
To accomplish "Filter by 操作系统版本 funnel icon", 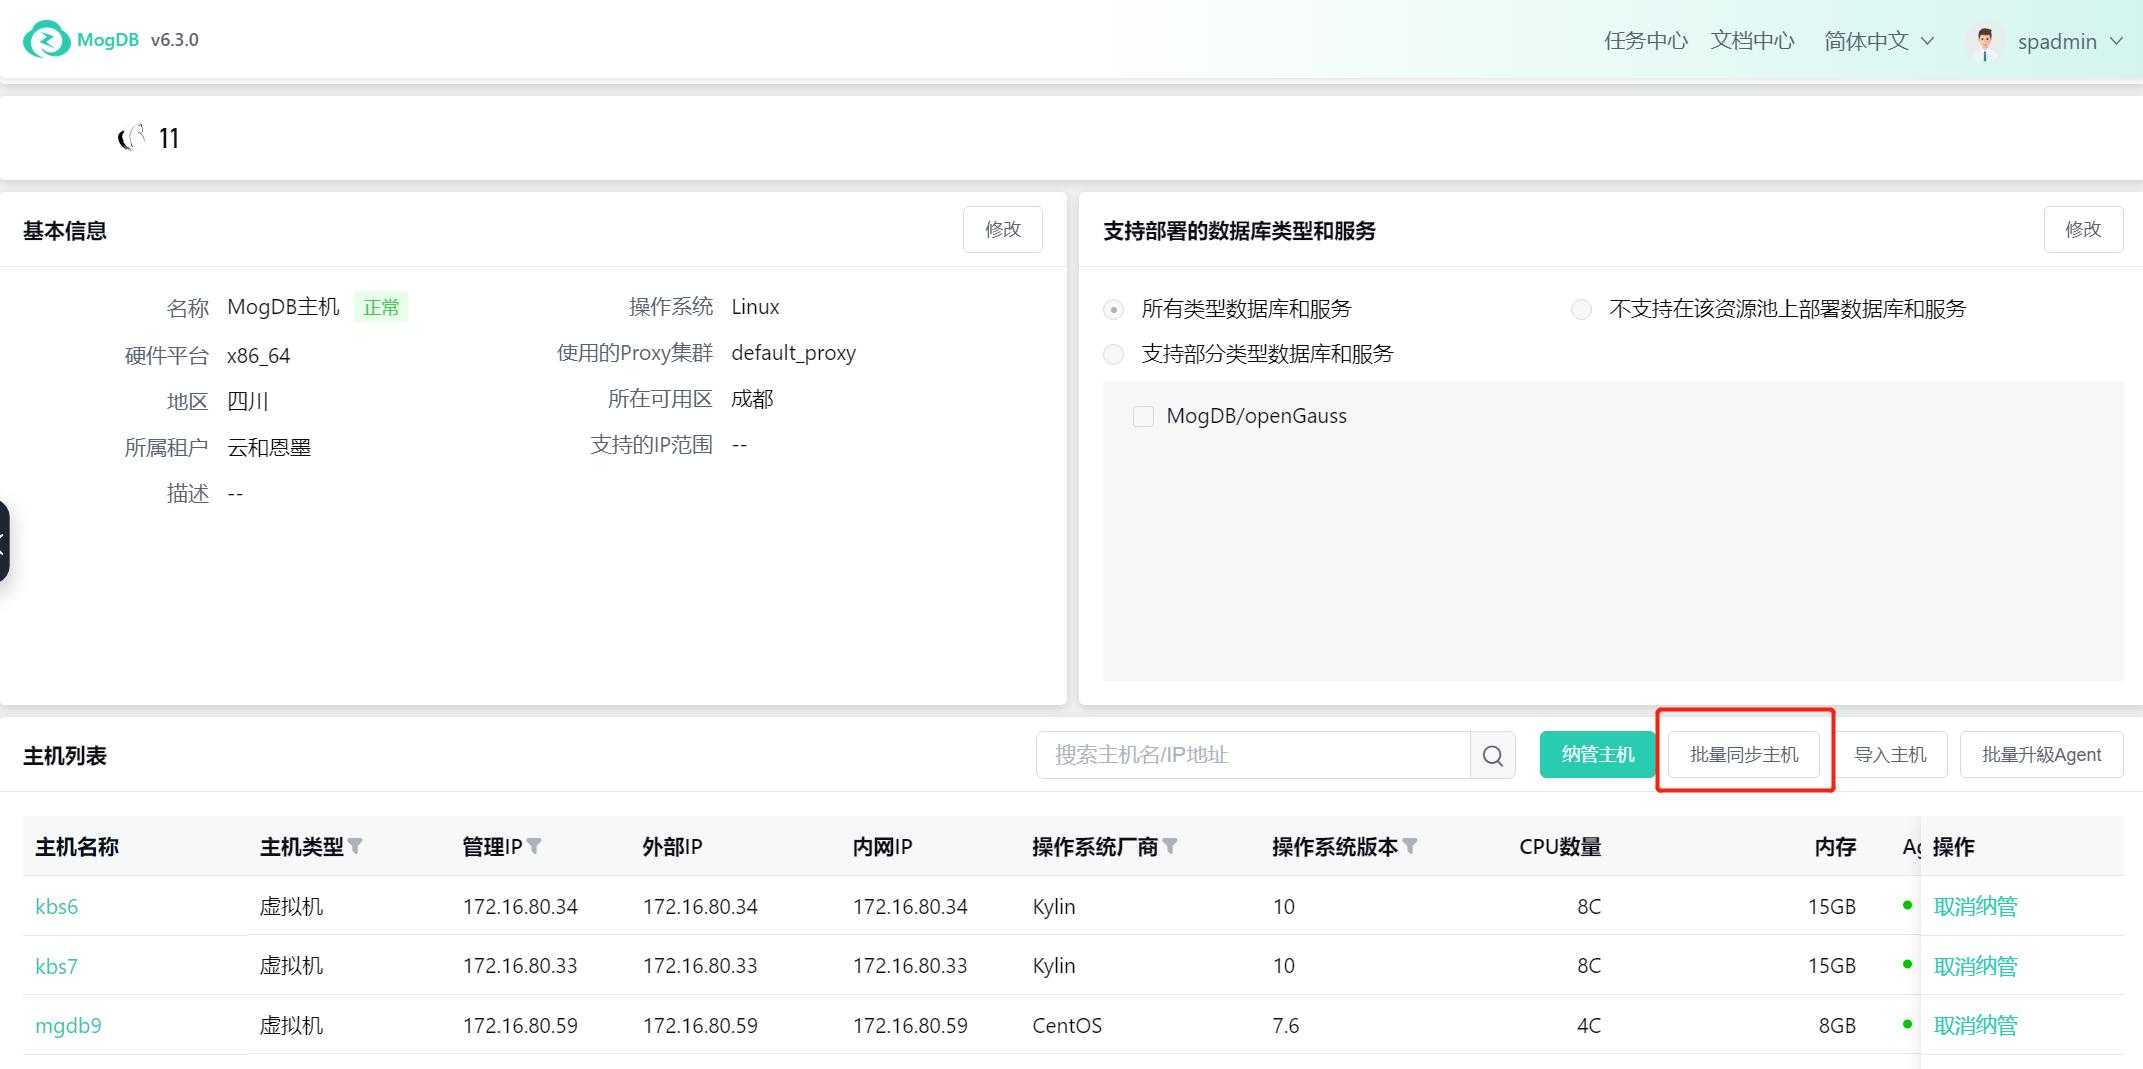I will coord(1410,847).
